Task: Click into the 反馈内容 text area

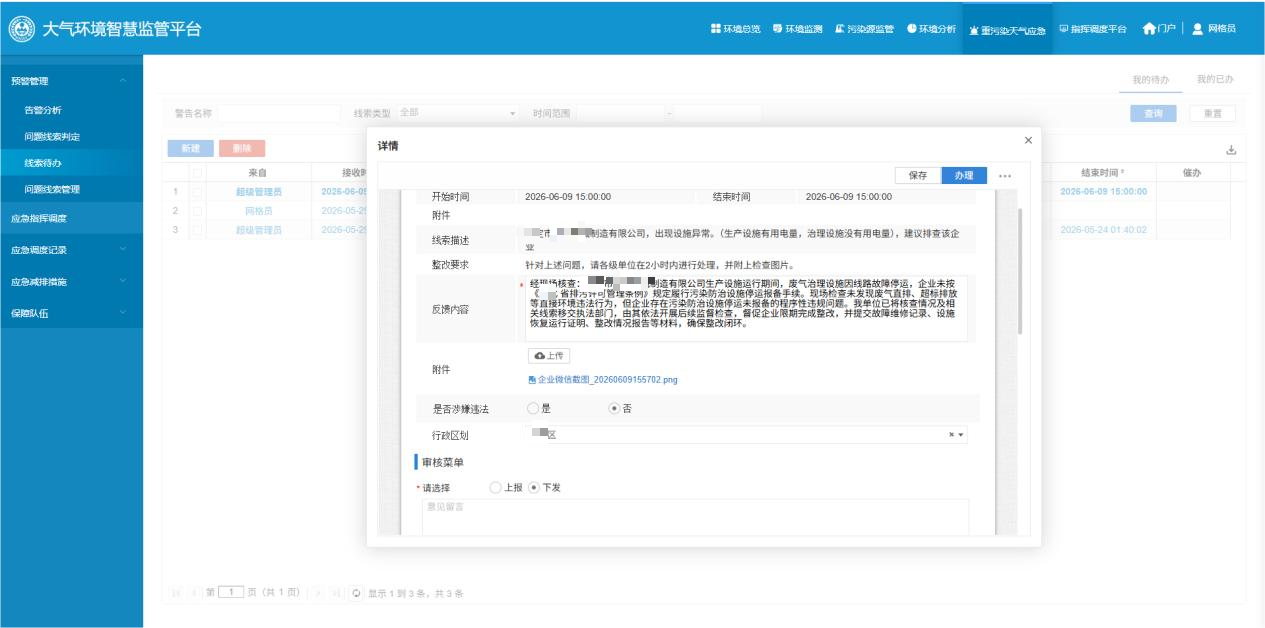Action: [747, 309]
